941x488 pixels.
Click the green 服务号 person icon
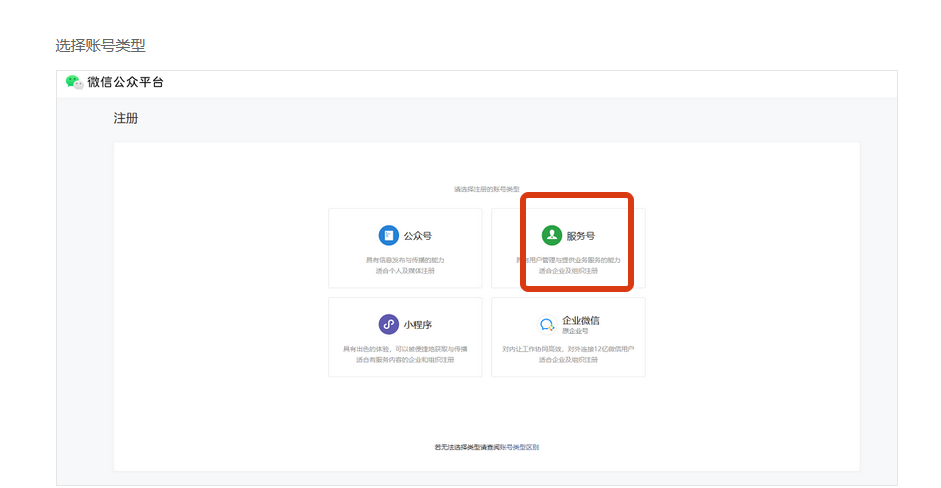[552, 235]
